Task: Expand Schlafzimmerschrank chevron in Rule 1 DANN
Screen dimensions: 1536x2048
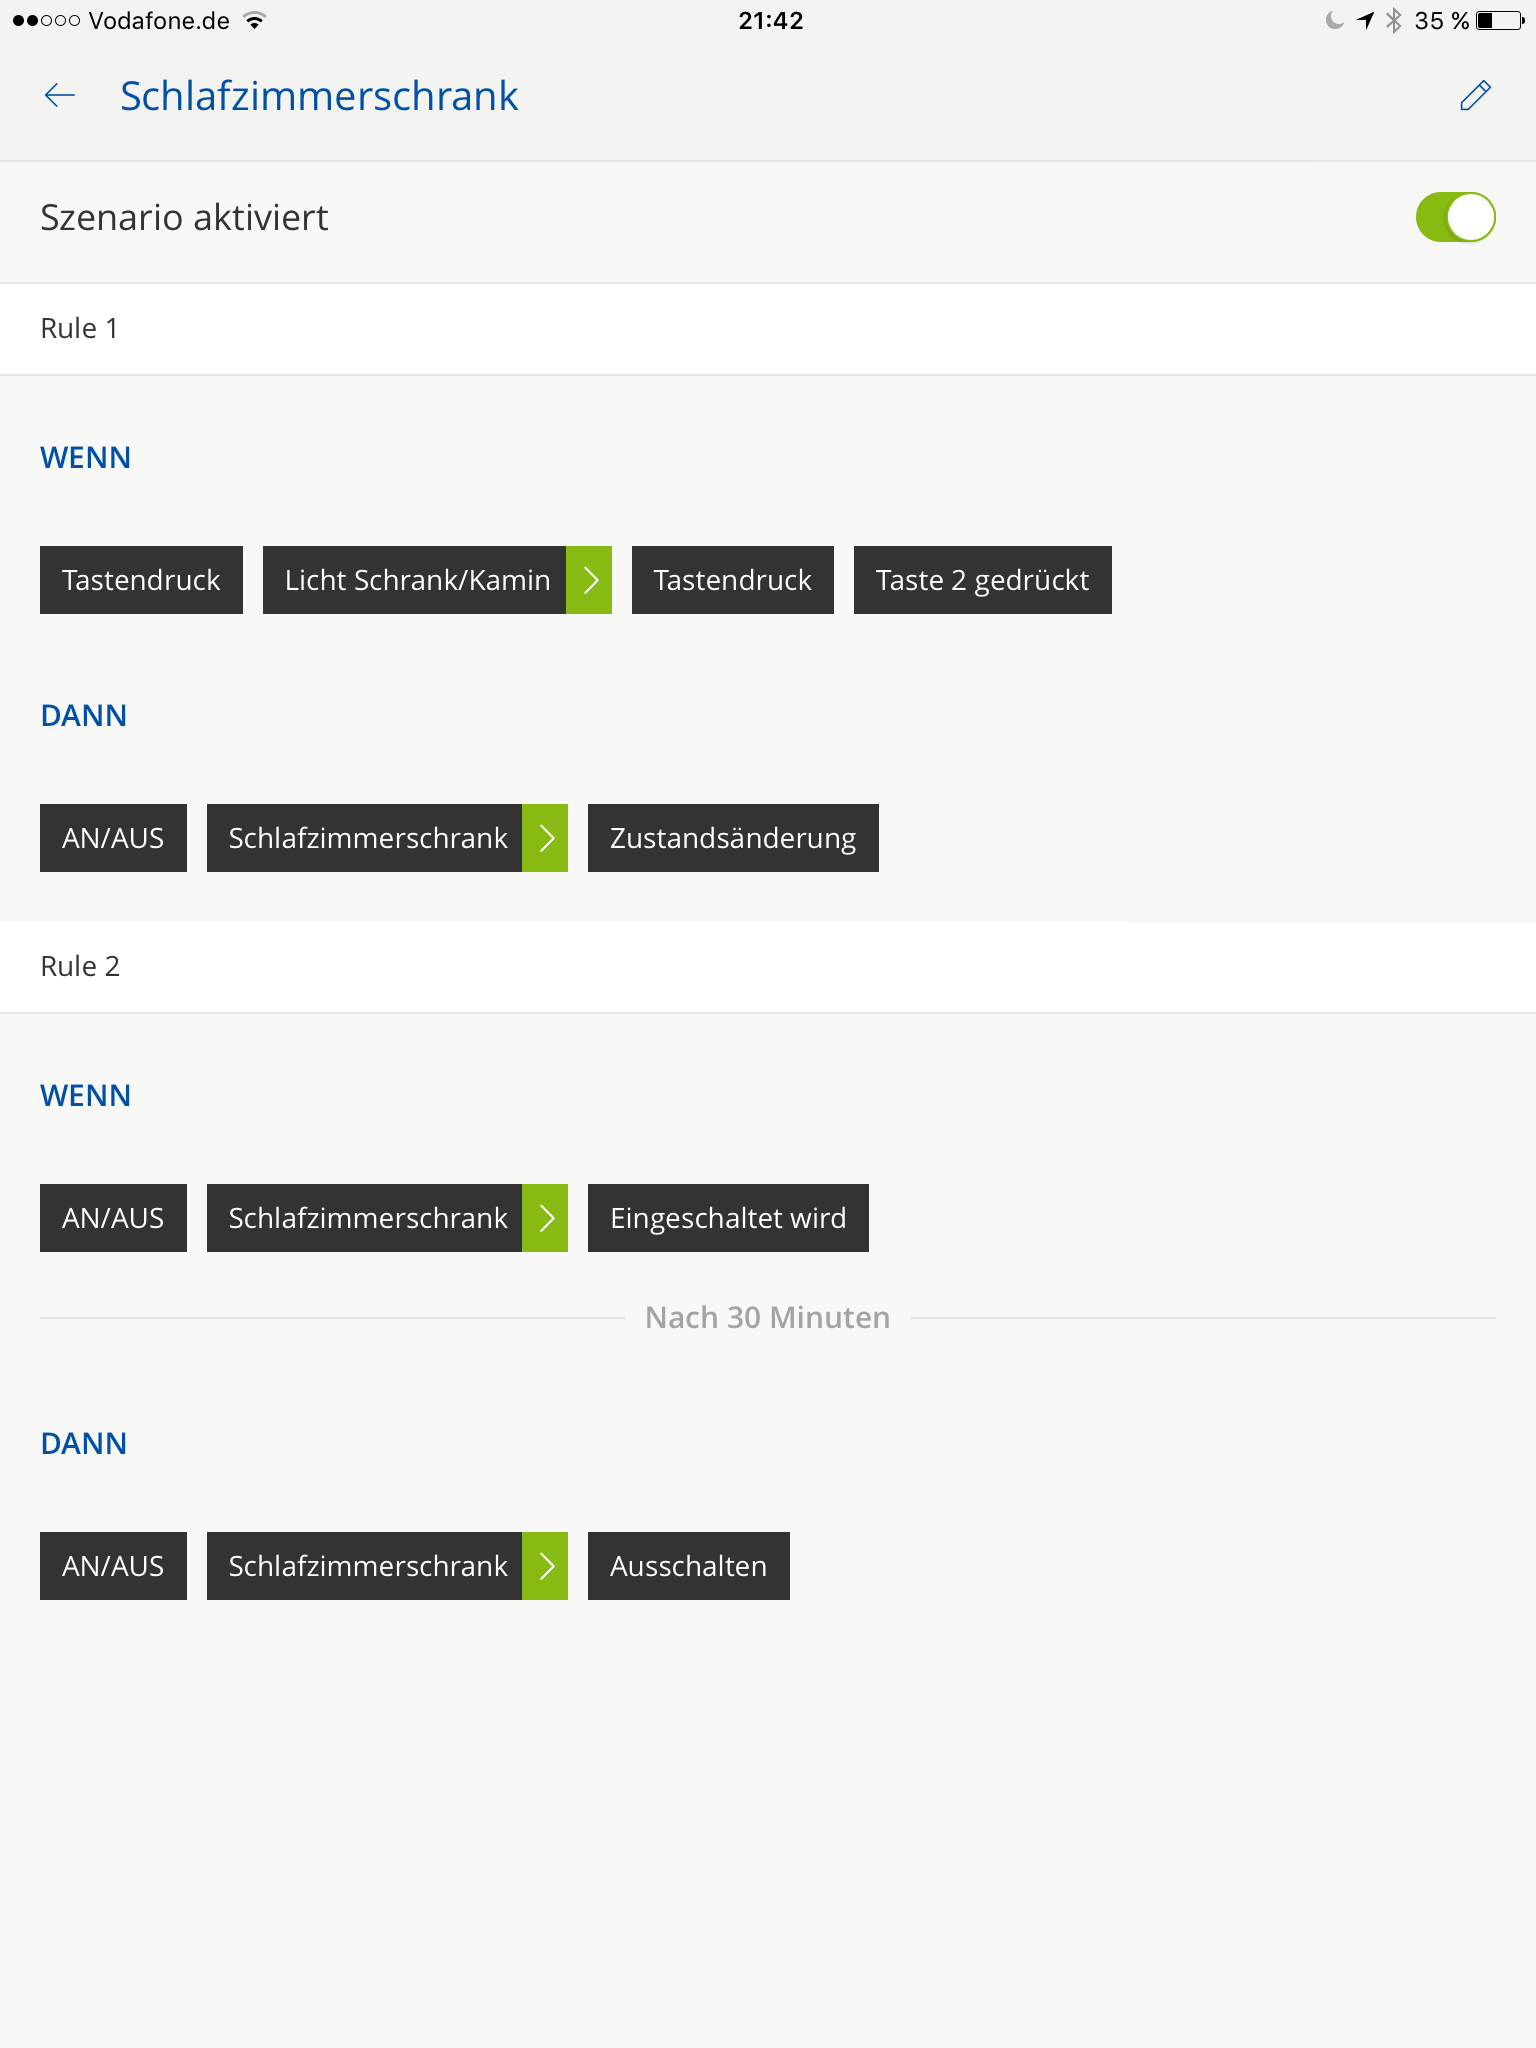Action: [x=545, y=838]
